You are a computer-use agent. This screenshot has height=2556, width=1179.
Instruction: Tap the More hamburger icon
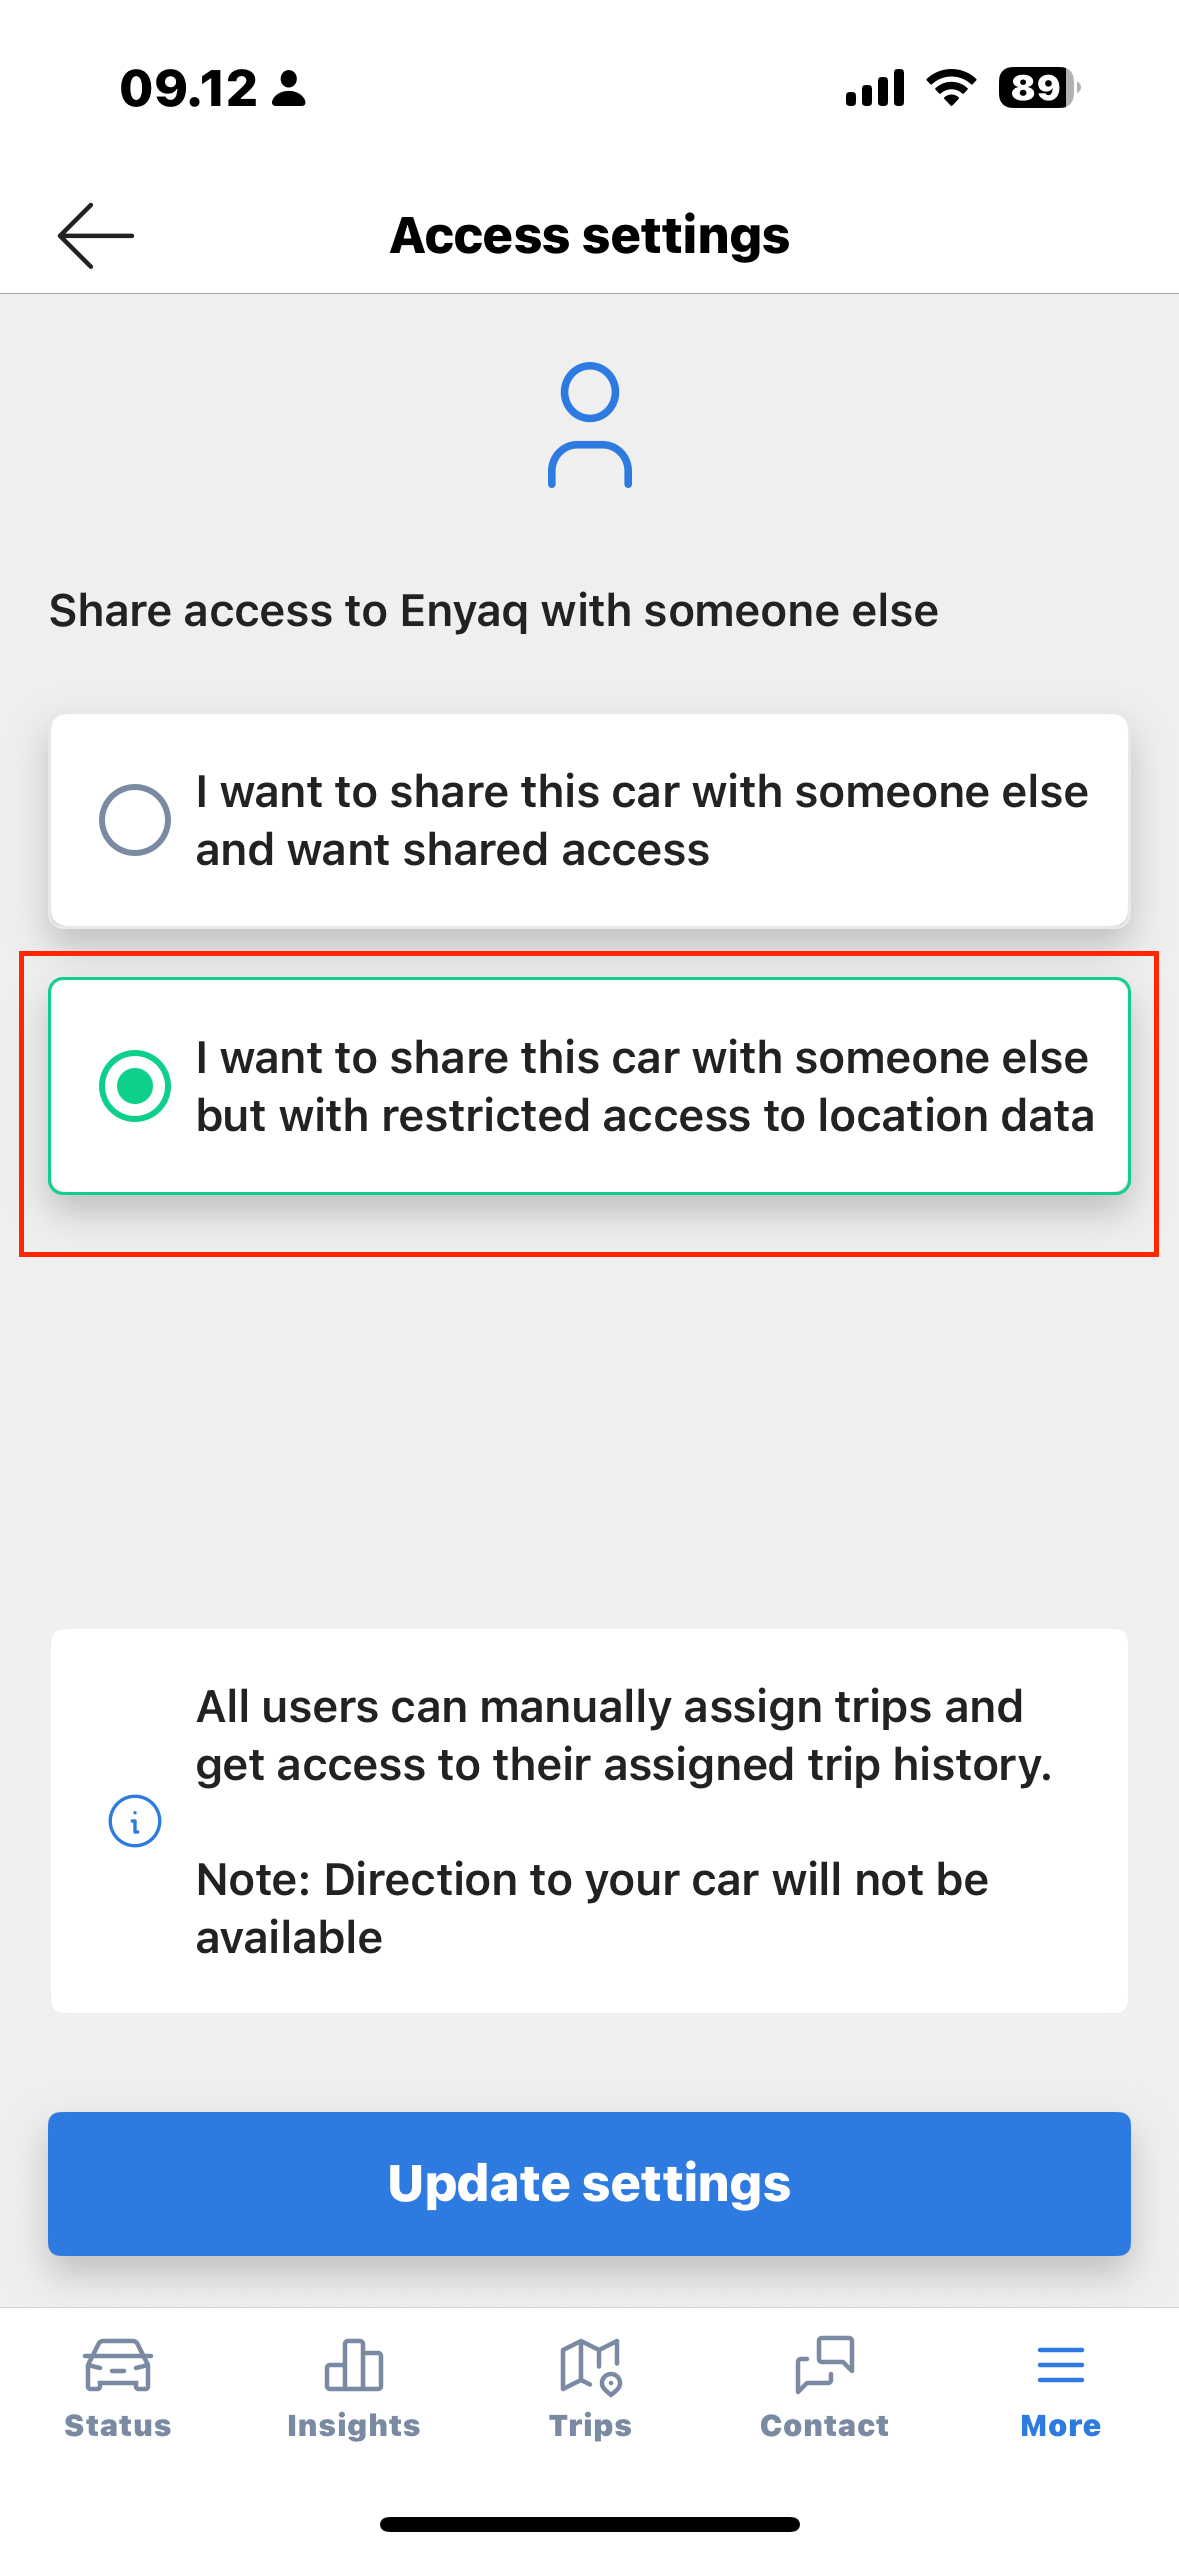point(1060,2365)
